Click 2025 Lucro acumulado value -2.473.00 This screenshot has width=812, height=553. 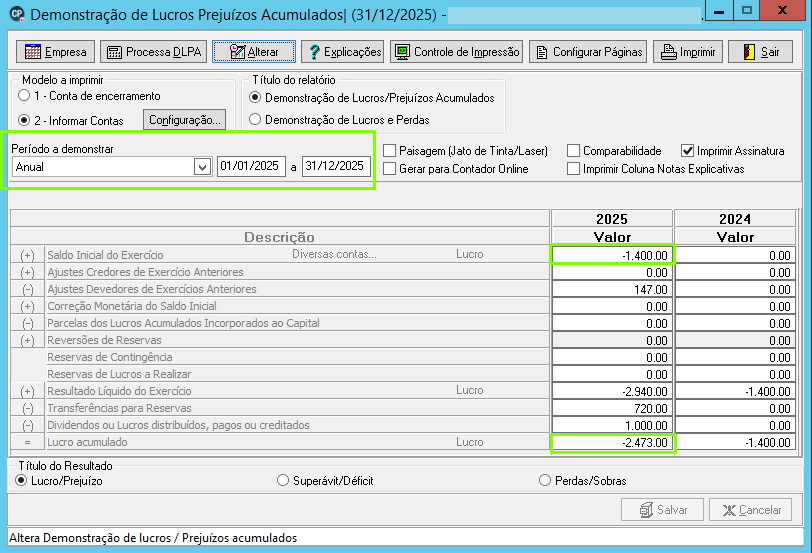click(x=612, y=443)
